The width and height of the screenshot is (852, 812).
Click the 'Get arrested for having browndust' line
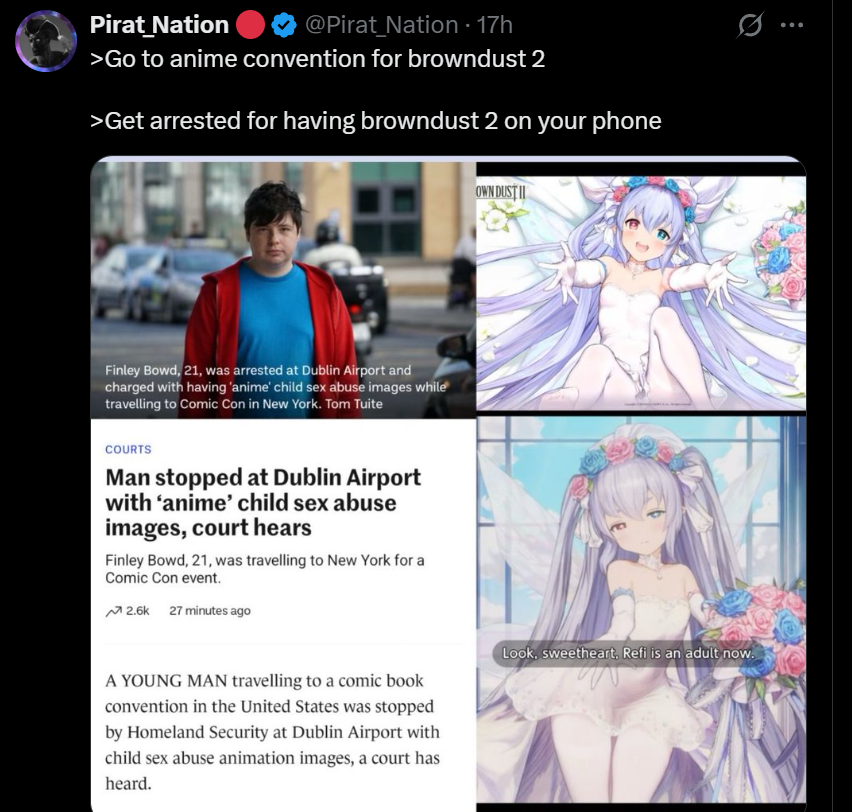pyautogui.click(x=375, y=121)
